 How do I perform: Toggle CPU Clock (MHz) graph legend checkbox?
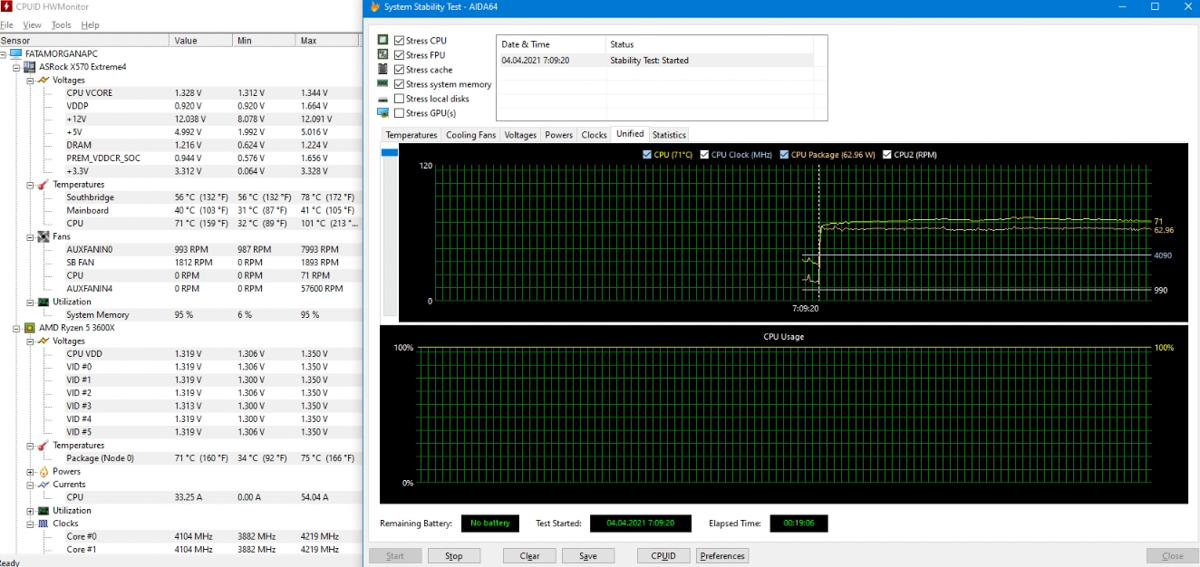coord(705,155)
